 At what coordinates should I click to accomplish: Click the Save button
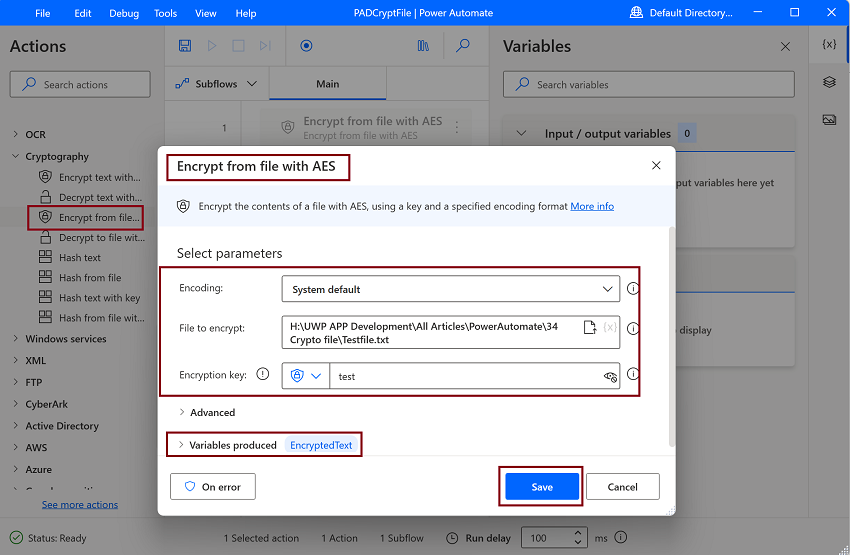coord(541,487)
